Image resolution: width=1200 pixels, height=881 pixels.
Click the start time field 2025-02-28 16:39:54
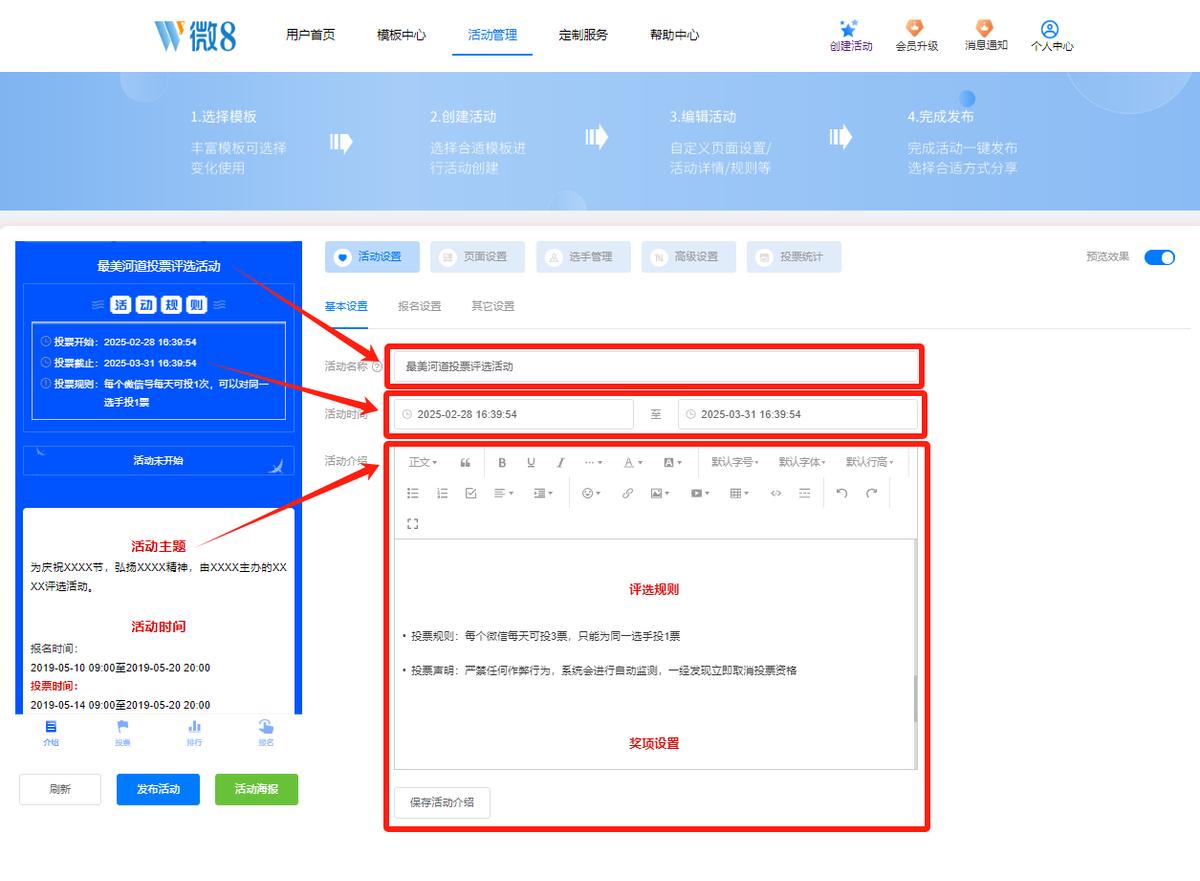pos(514,414)
